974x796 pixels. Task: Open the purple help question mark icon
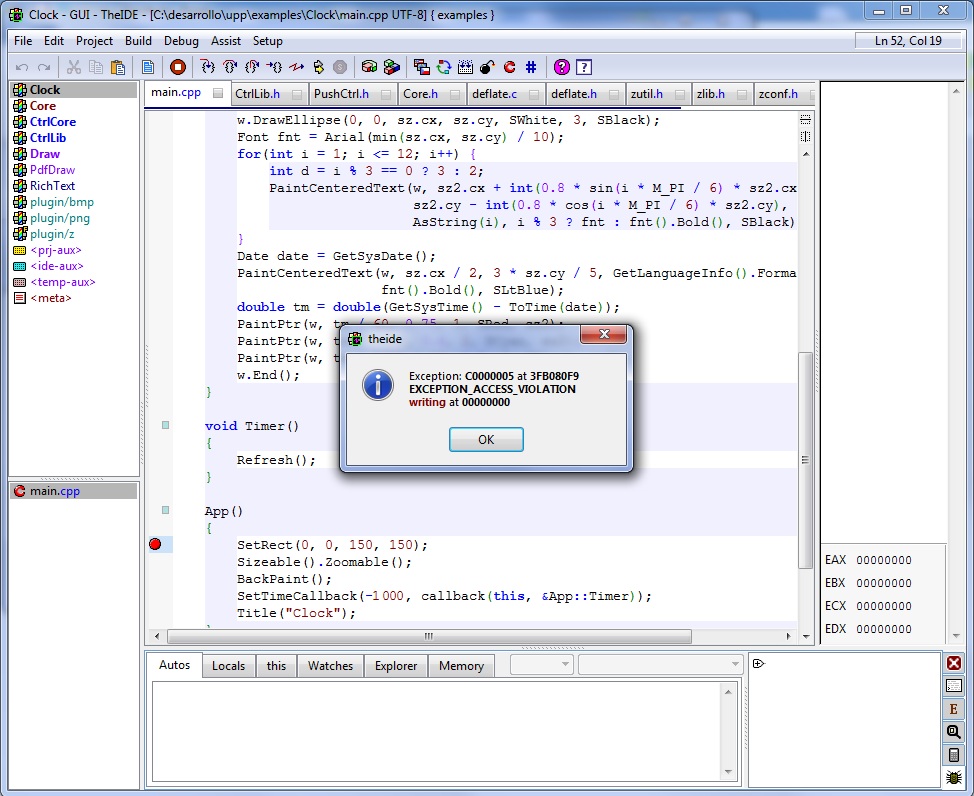pyautogui.click(x=562, y=67)
